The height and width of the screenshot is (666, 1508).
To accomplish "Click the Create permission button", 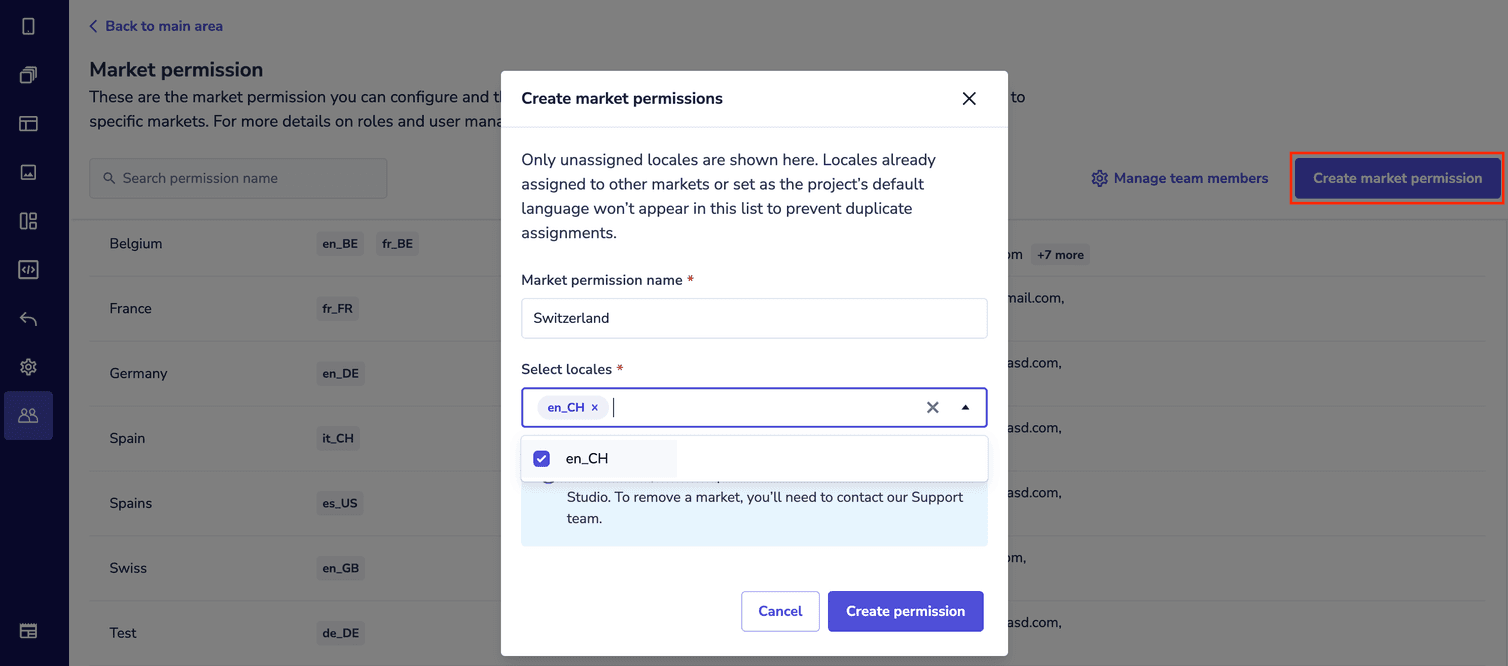I will [905, 611].
